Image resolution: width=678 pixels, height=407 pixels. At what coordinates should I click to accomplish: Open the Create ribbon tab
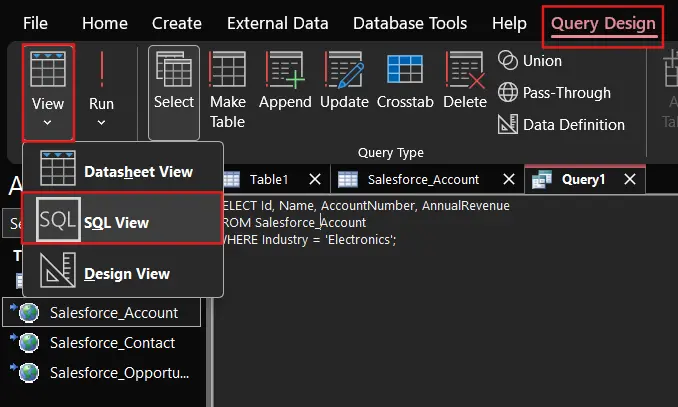pos(176,23)
